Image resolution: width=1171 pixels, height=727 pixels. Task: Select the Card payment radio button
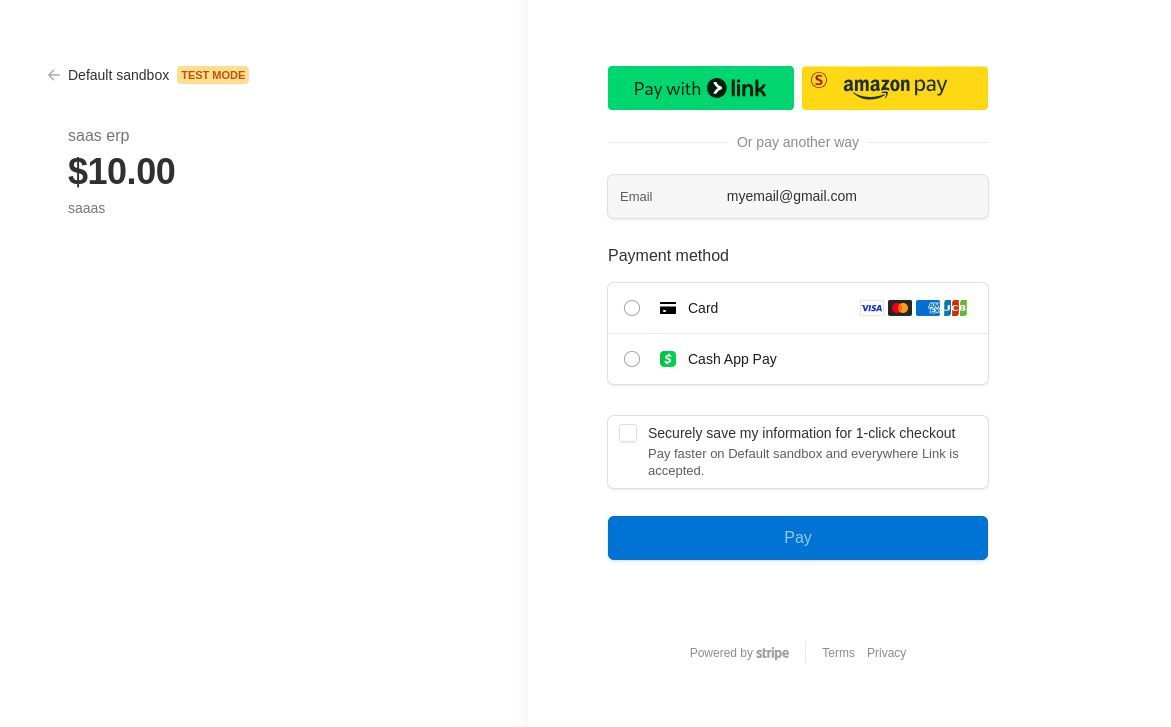coord(632,308)
